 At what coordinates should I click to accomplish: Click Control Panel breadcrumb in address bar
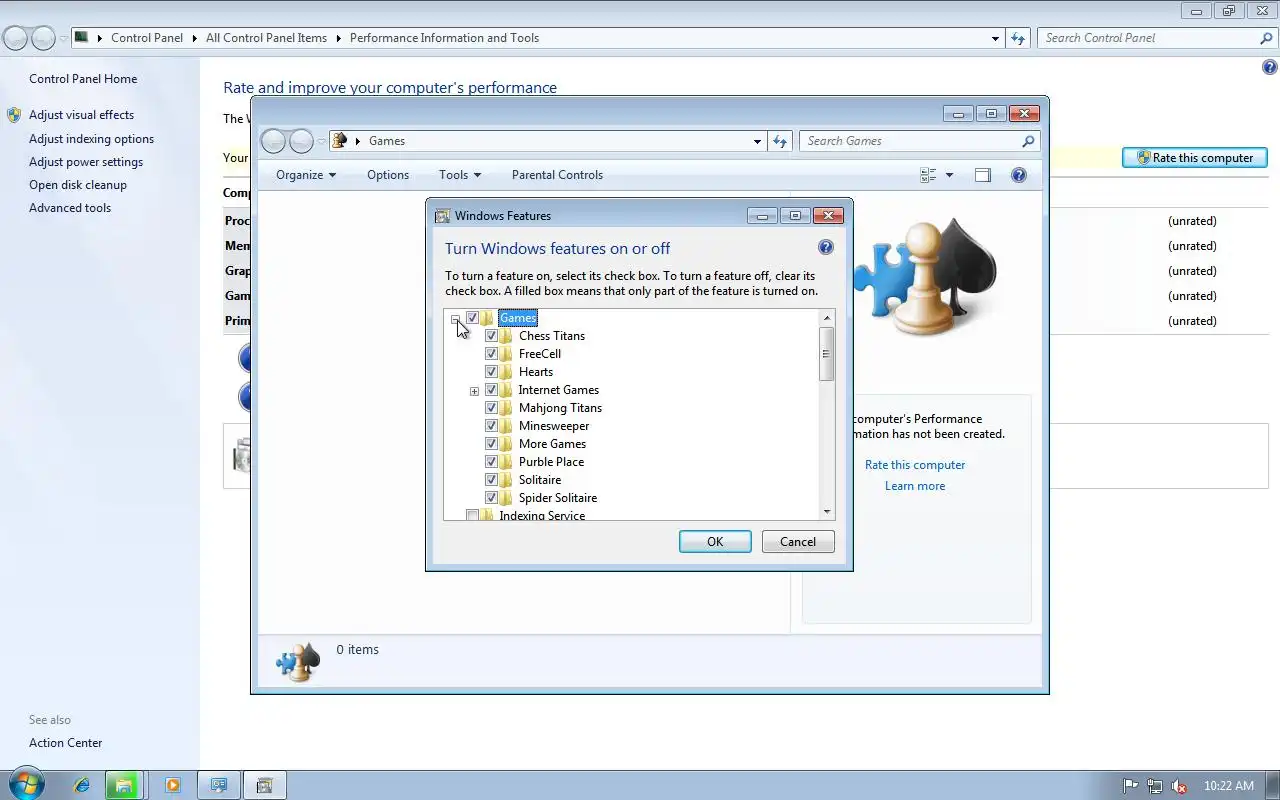click(147, 38)
